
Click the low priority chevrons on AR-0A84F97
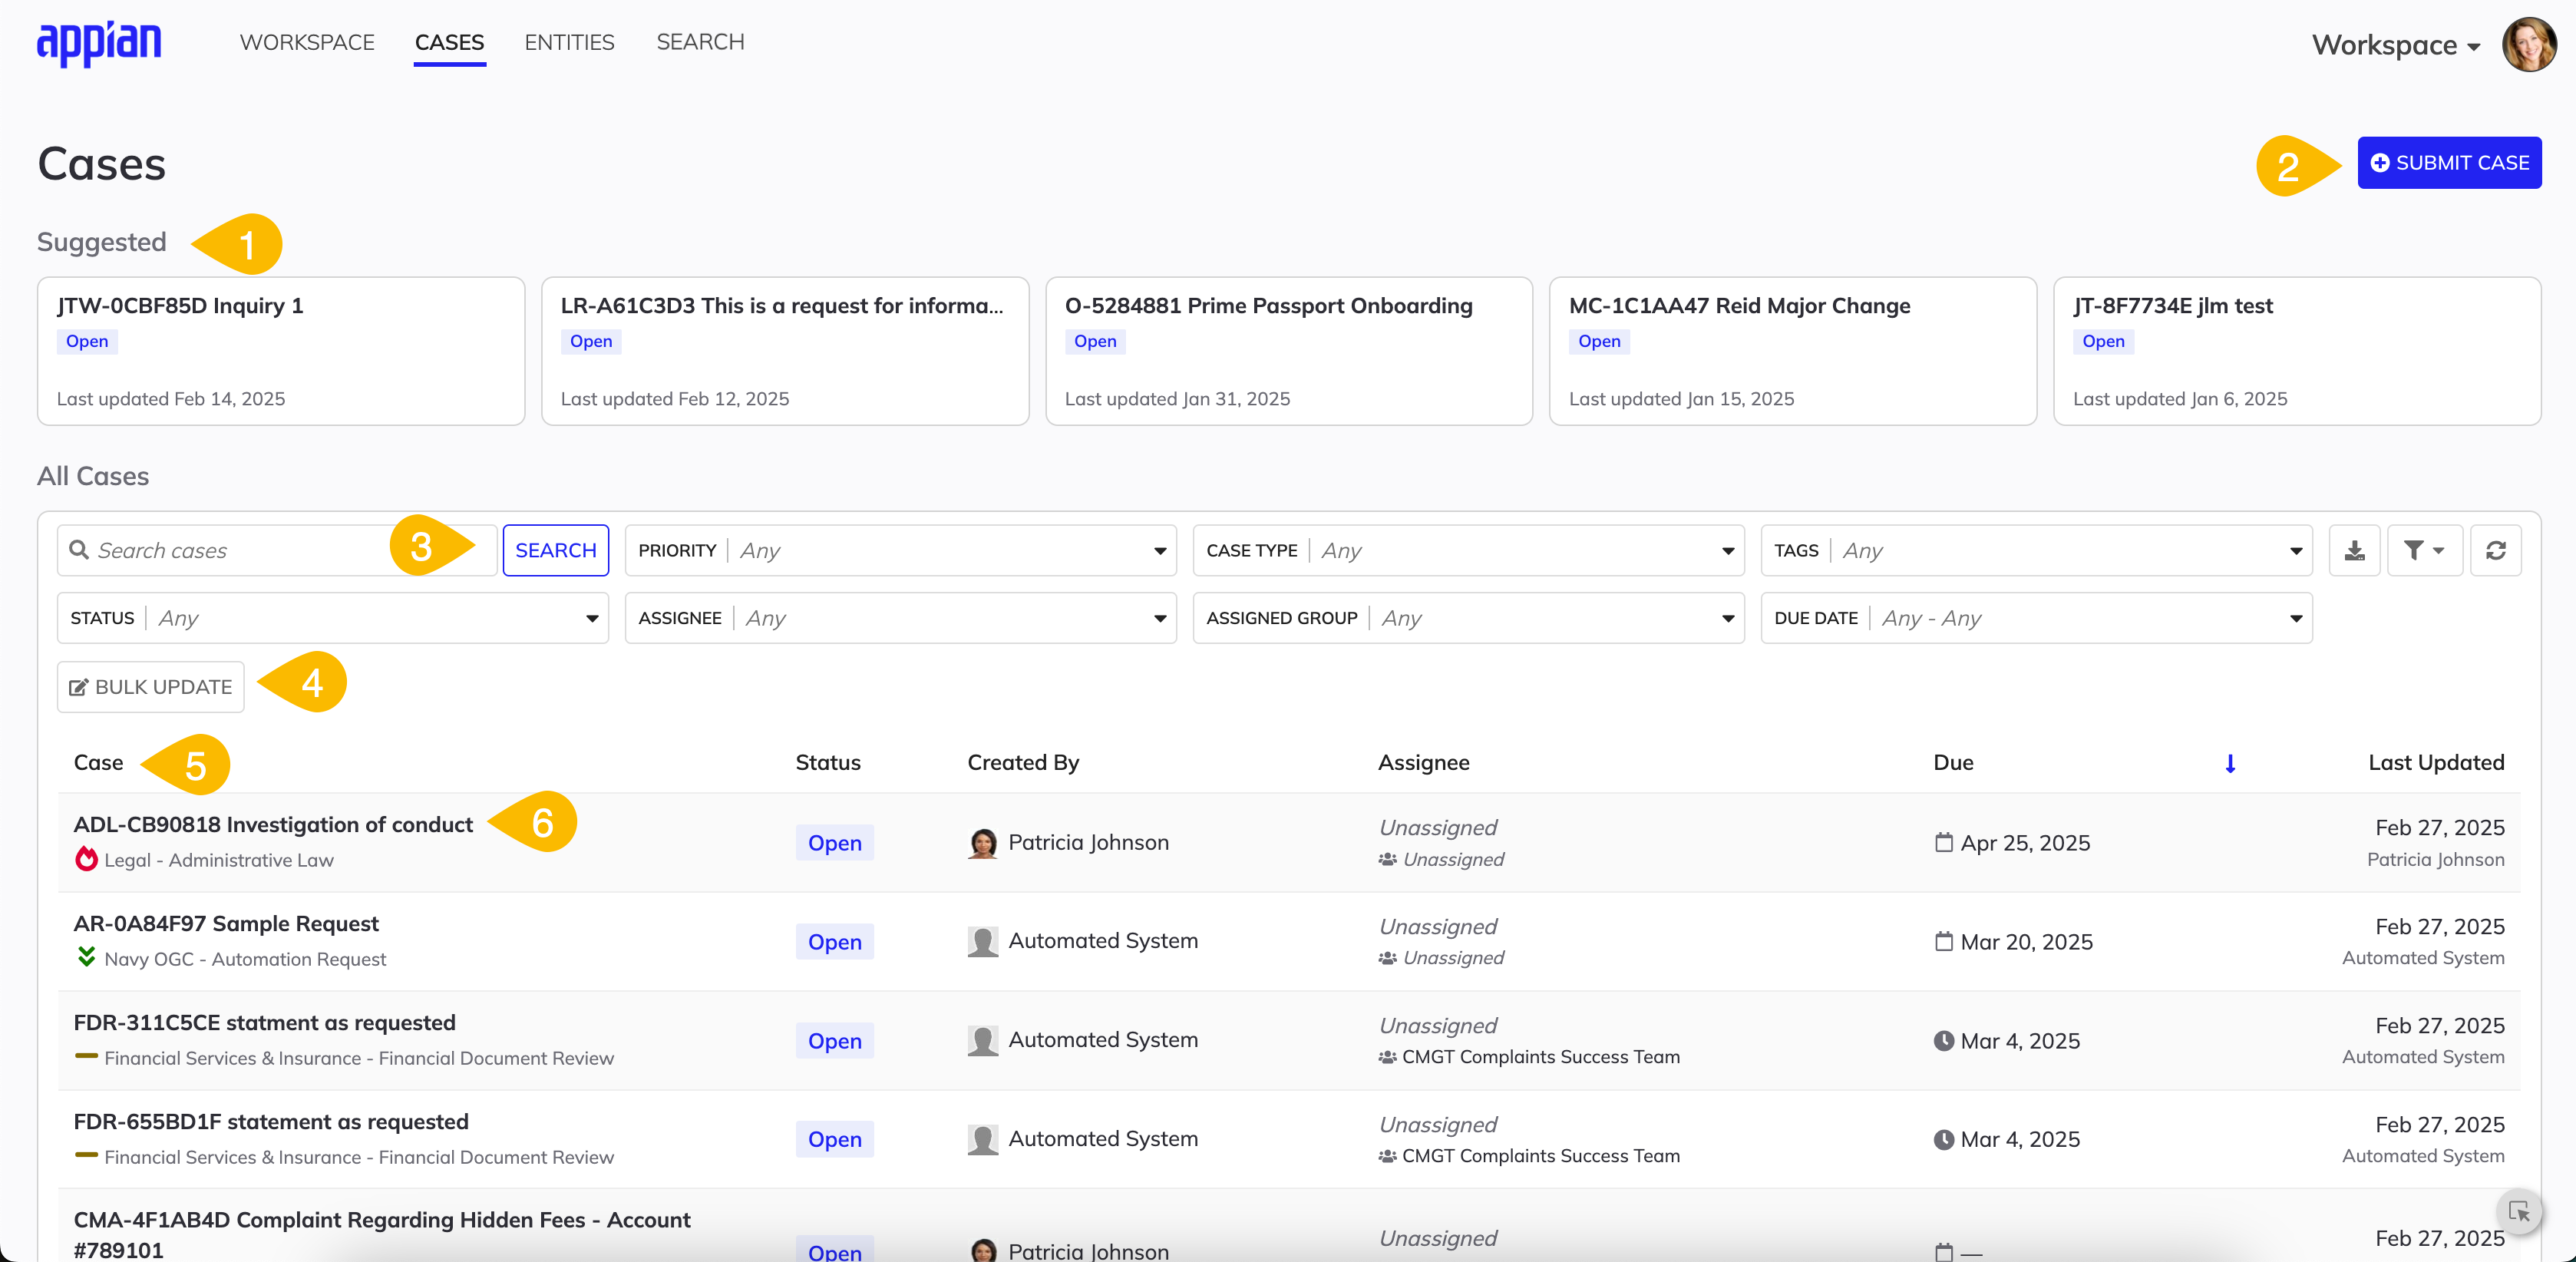[87, 957]
